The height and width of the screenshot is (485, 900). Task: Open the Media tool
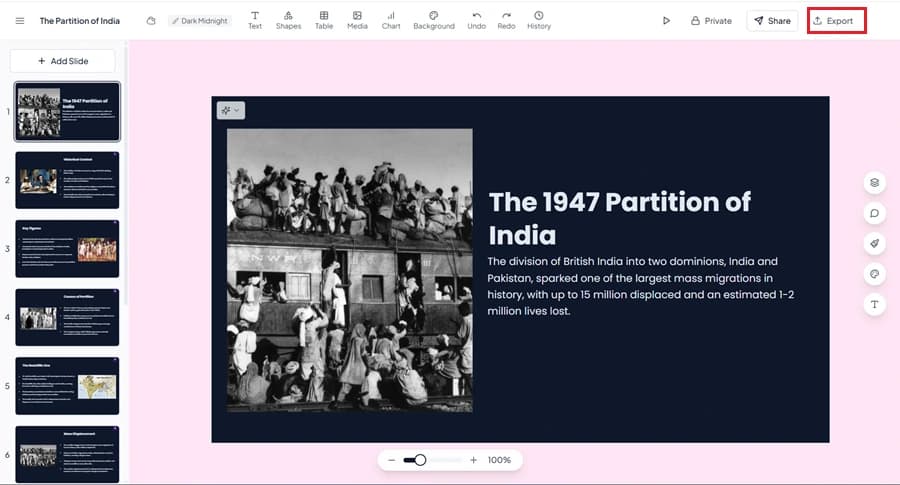(x=357, y=20)
